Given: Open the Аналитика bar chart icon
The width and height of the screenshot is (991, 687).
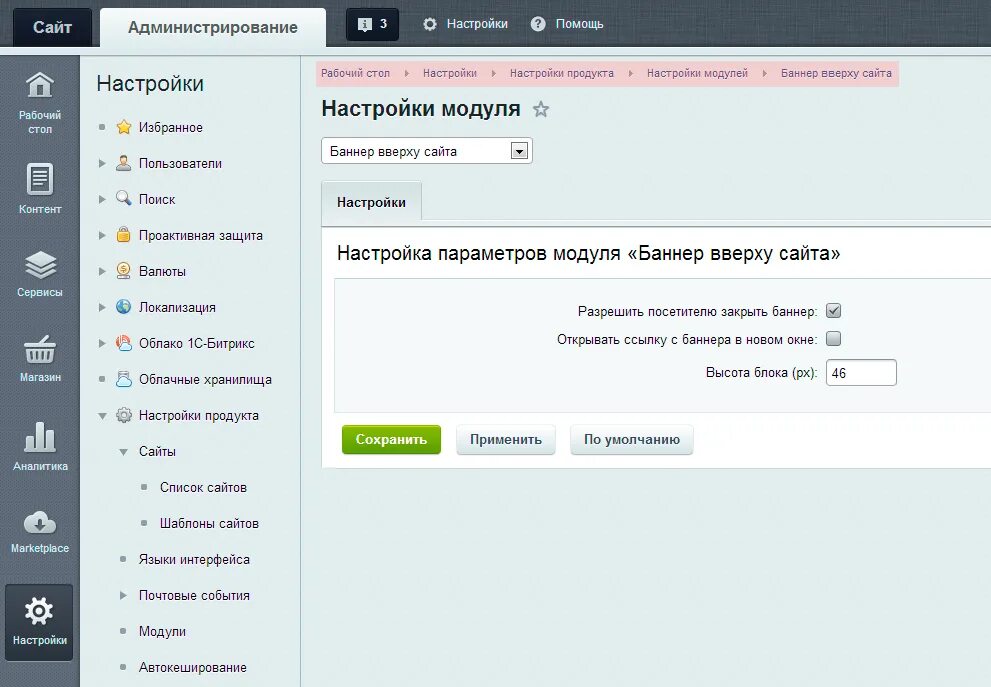Looking at the screenshot, I should [40, 437].
